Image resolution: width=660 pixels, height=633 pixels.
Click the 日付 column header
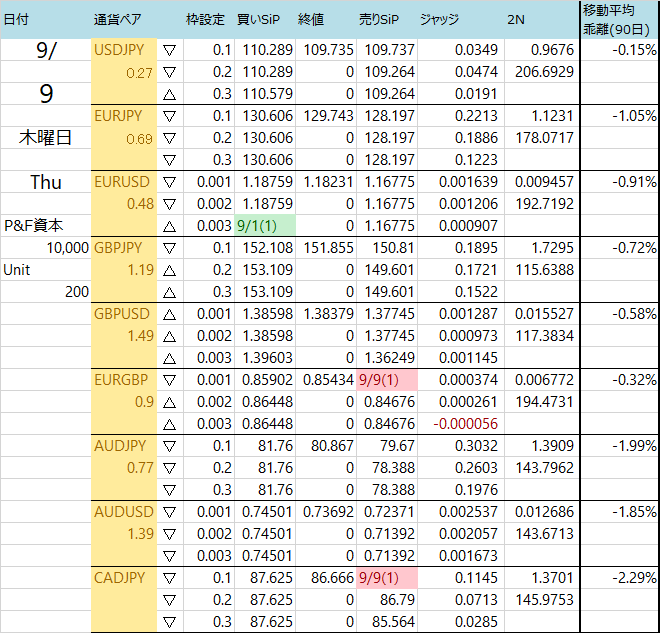[16, 19]
